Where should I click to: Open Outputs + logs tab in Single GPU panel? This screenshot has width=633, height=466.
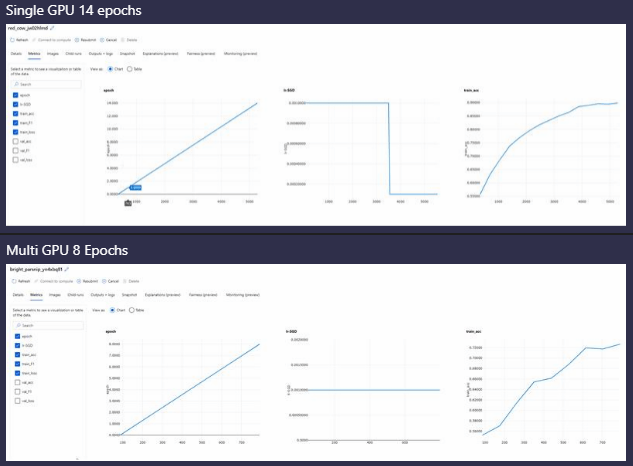click(101, 54)
